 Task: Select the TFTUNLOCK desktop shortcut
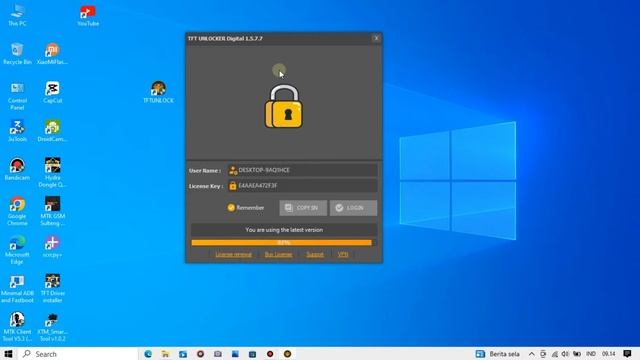[158, 92]
